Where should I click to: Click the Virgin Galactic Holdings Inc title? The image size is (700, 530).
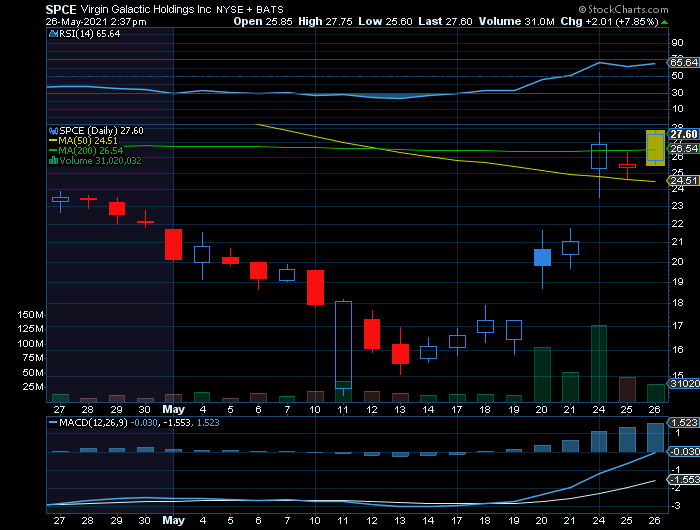coord(146,9)
